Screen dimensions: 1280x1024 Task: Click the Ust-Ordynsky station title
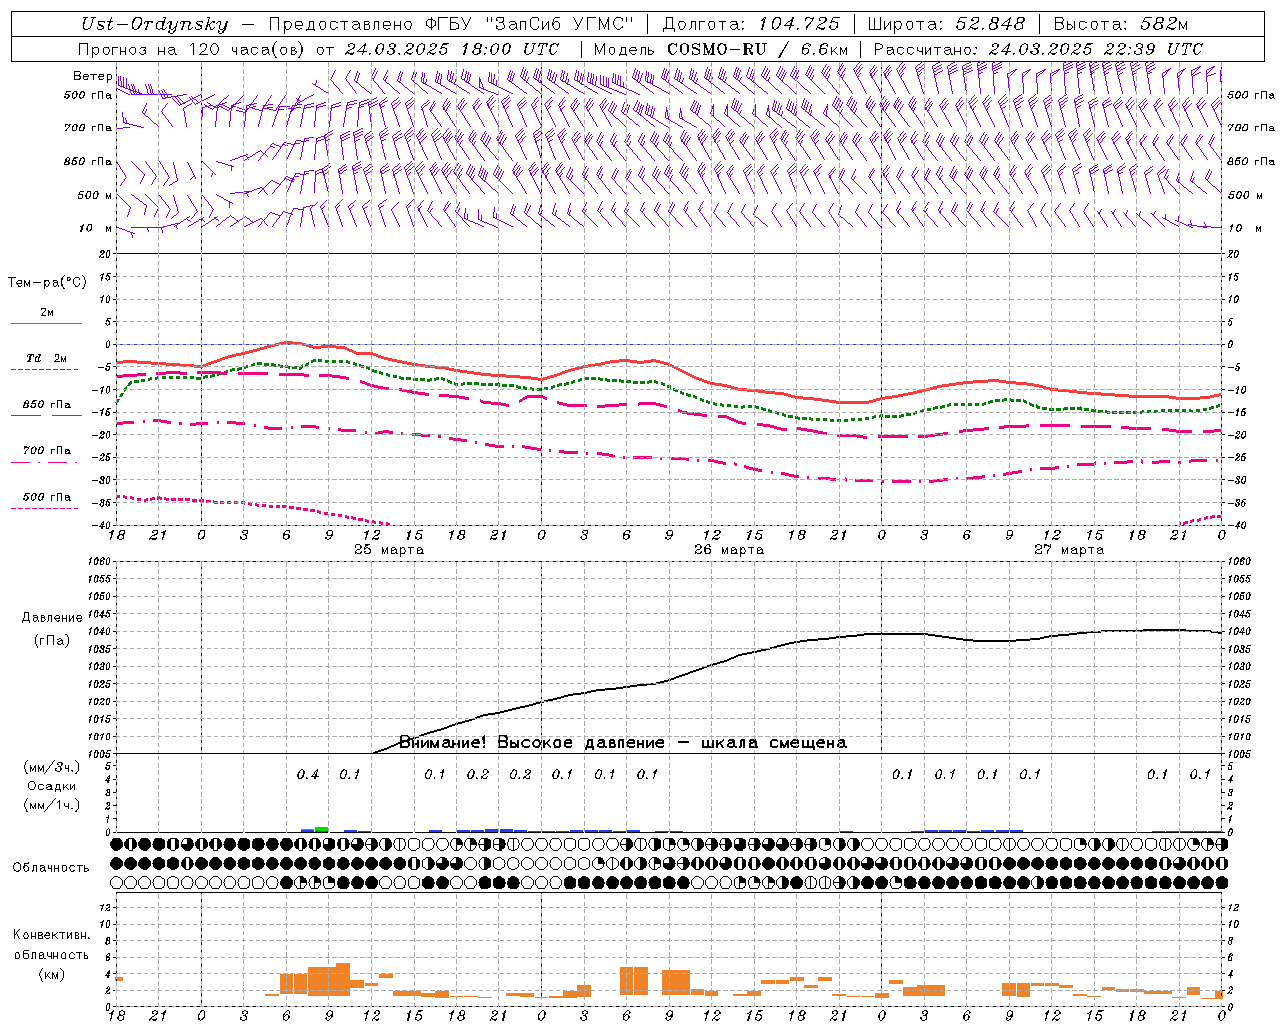click(x=153, y=24)
